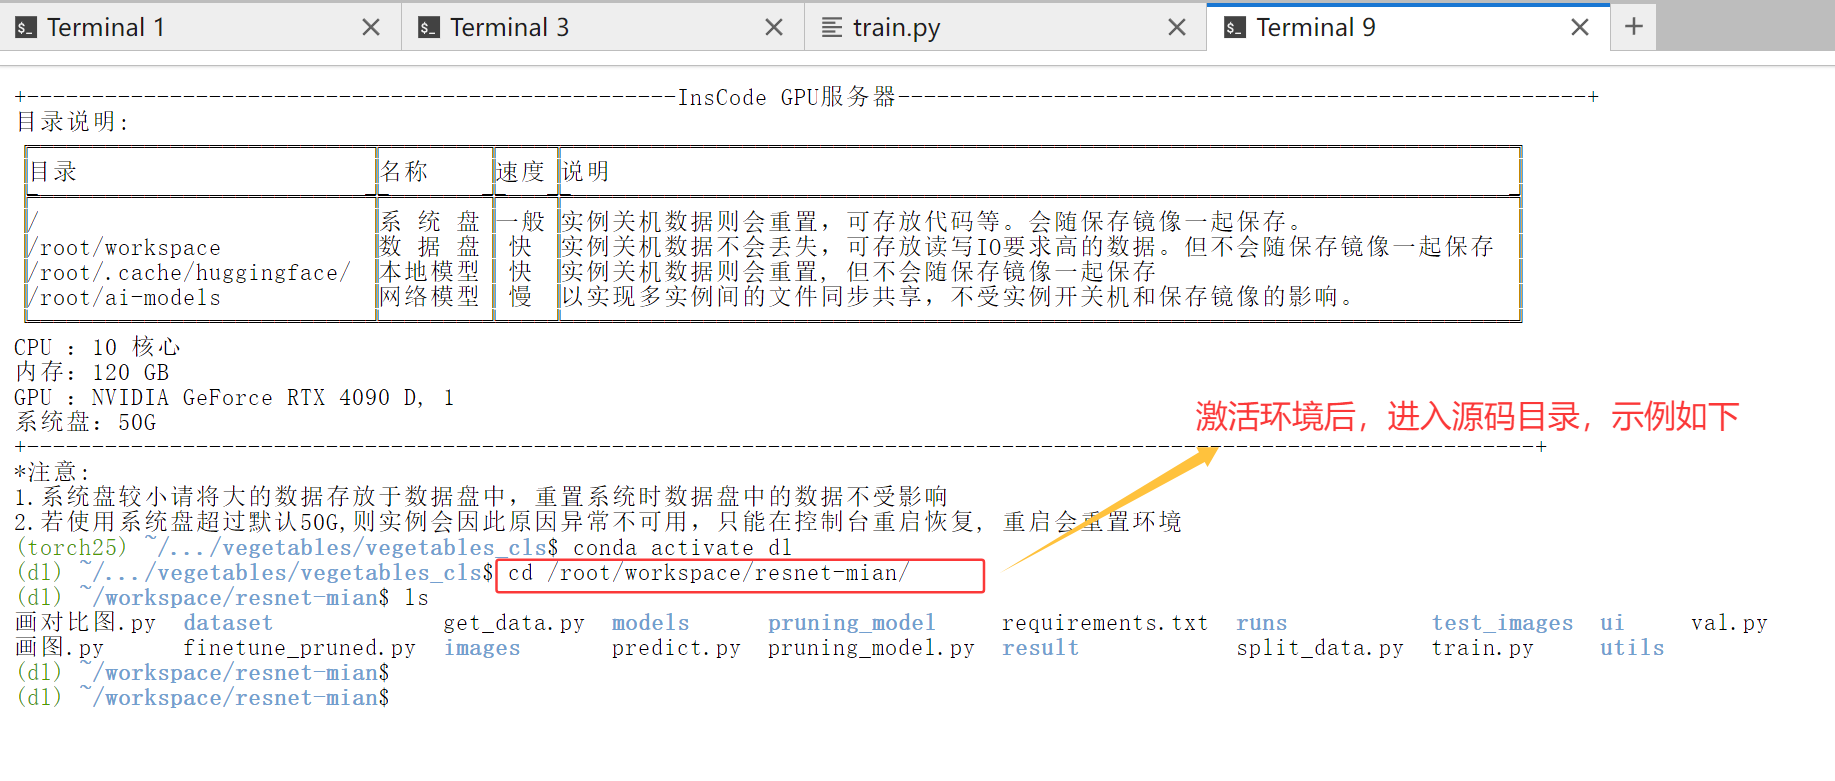Click the 'dataset' directory name in ls output
The height and width of the screenshot is (781, 1835).
tap(228, 623)
